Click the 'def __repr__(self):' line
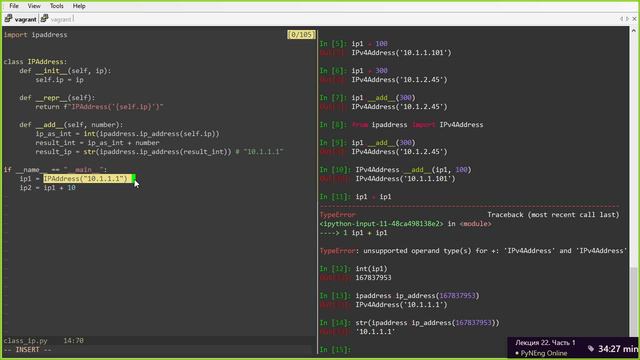 pos(57,98)
